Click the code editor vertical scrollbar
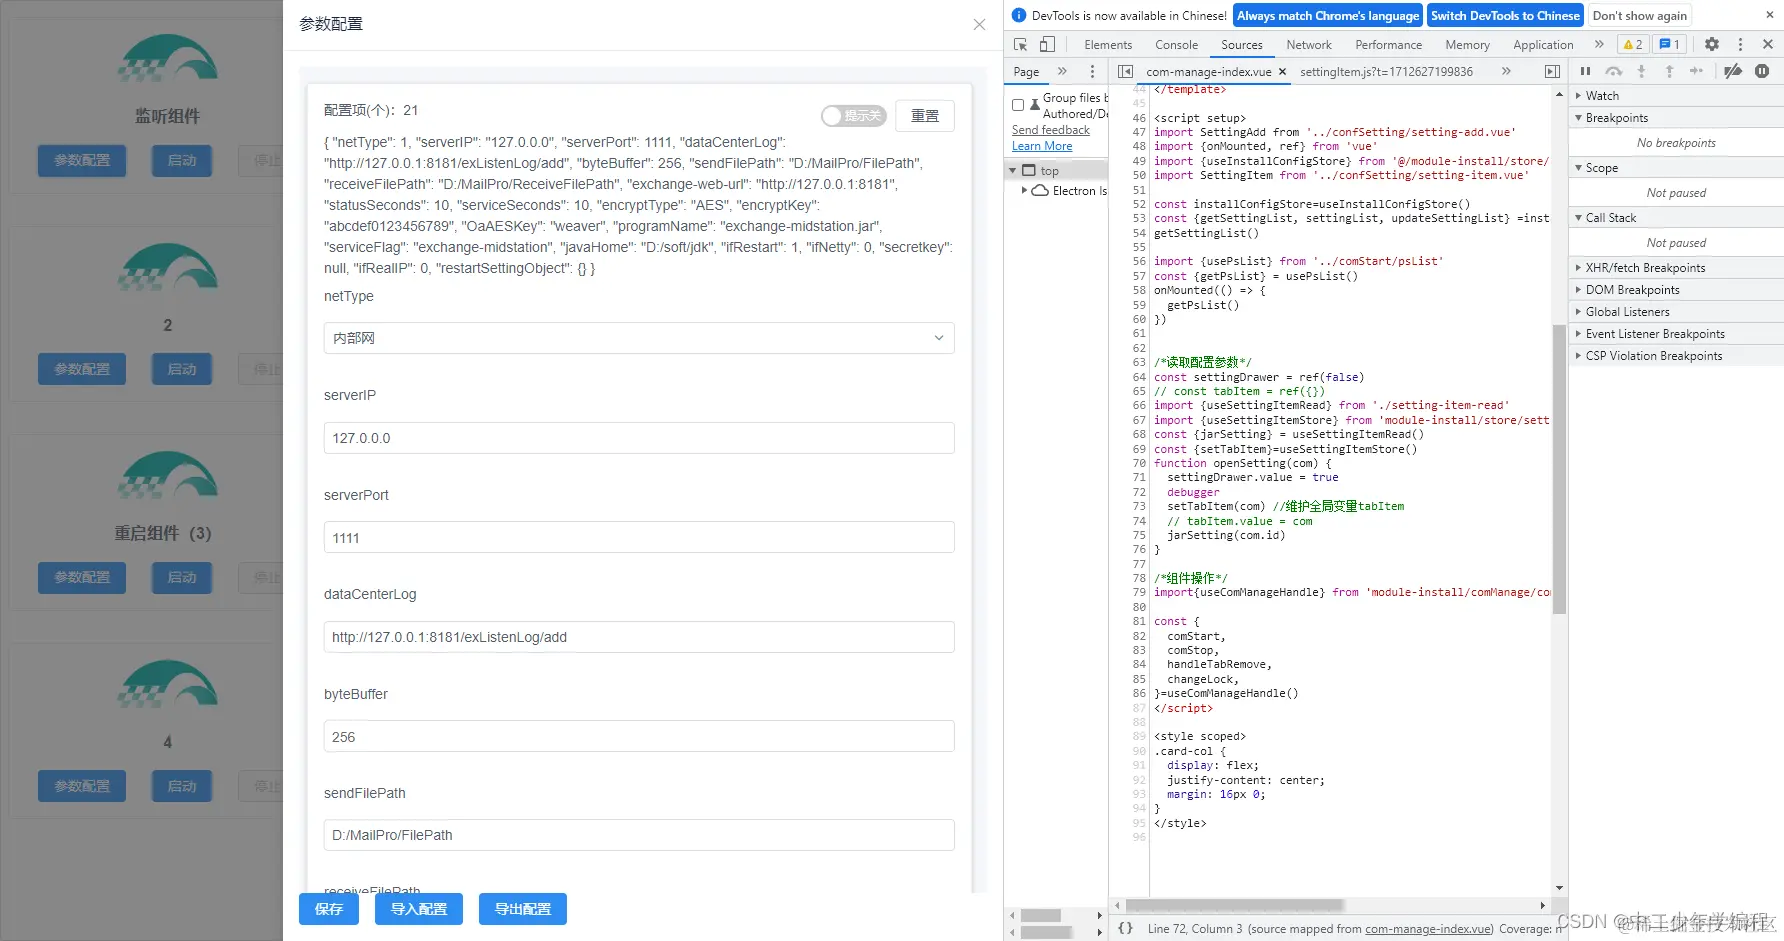The height and width of the screenshot is (941, 1784). pos(1560,468)
